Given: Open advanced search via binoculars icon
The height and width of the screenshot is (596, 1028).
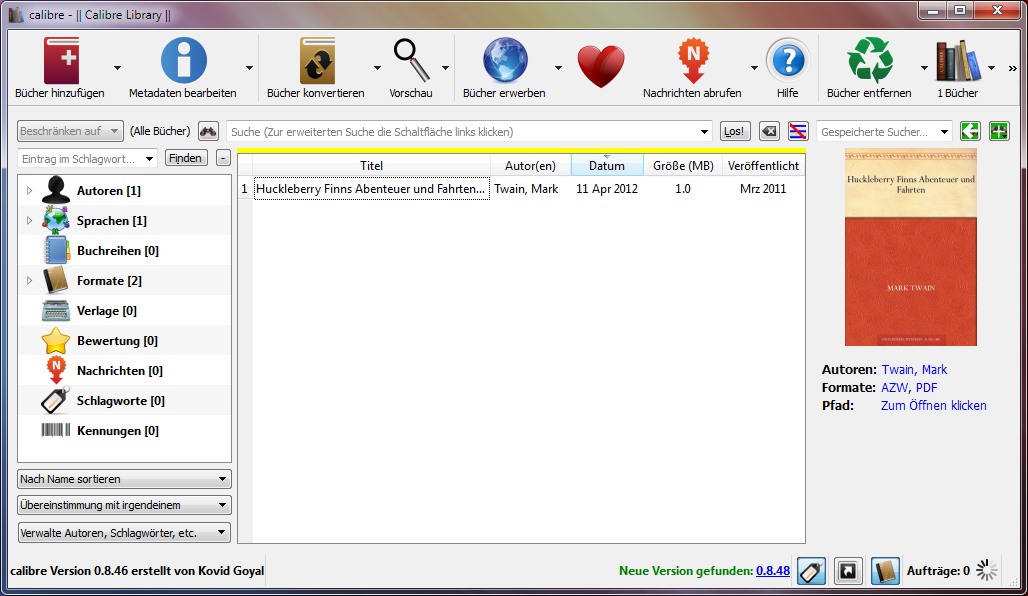Looking at the screenshot, I should 208,131.
